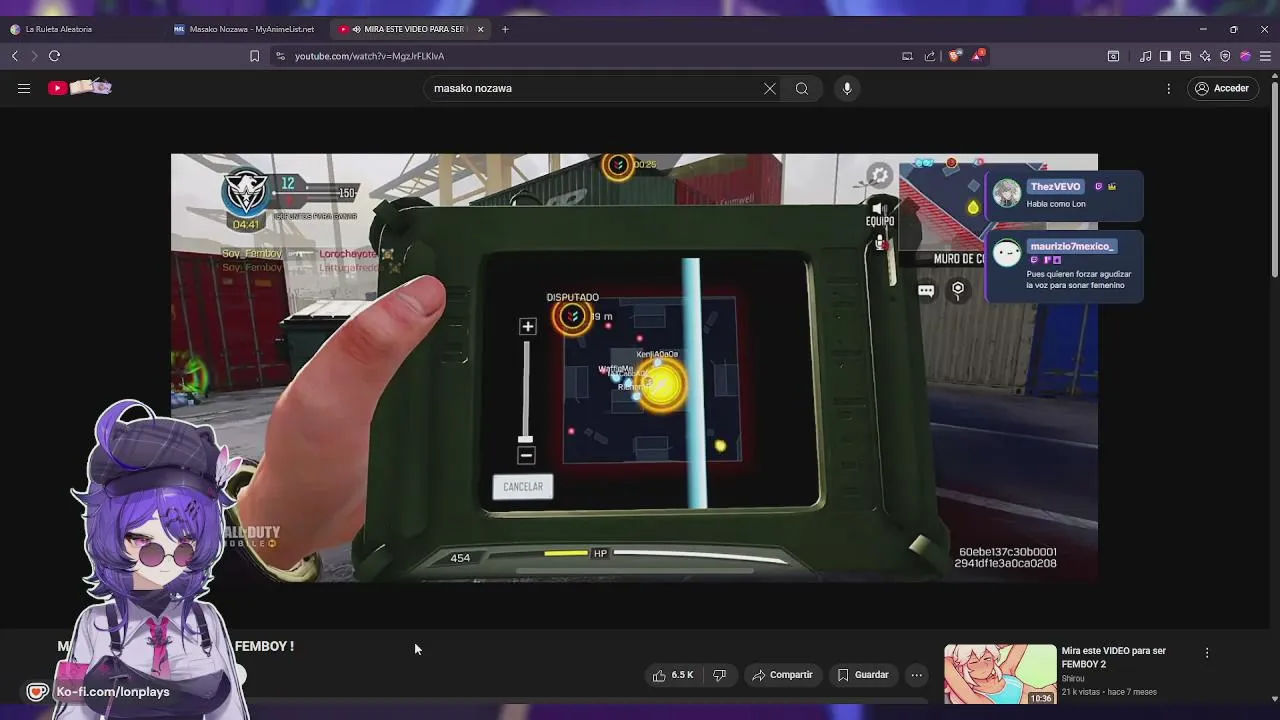The width and height of the screenshot is (1280, 720).
Task: Click the ThezVEVO chat username
Action: [1055, 187]
